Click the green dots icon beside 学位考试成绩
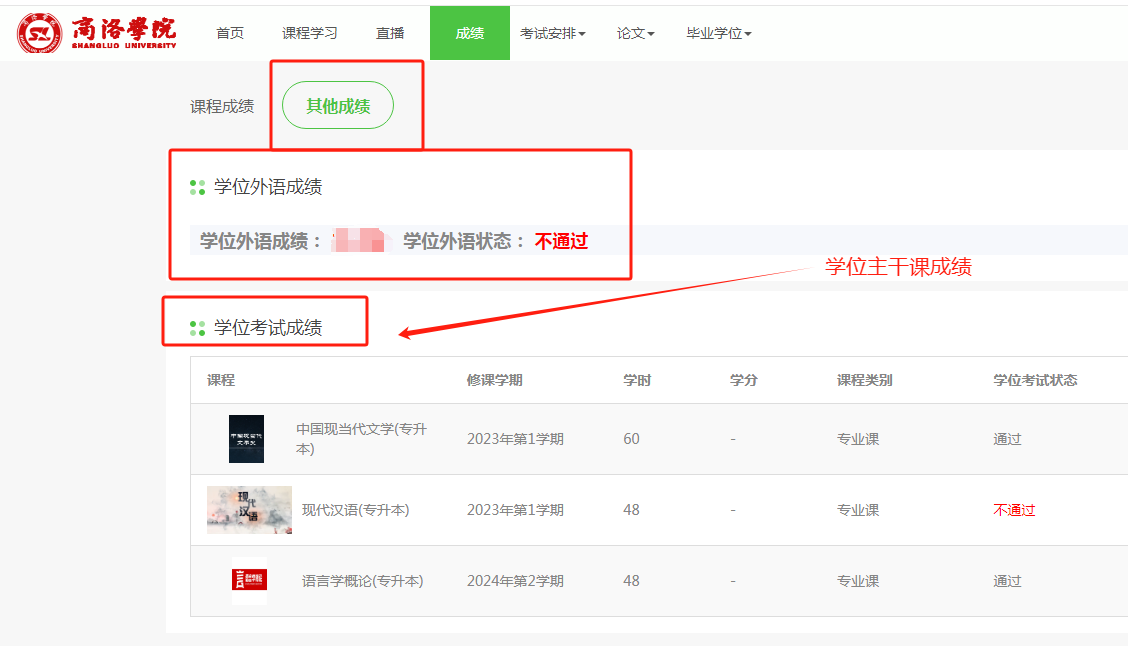The width and height of the screenshot is (1128, 646). pyautogui.click(x=197, y=328)
